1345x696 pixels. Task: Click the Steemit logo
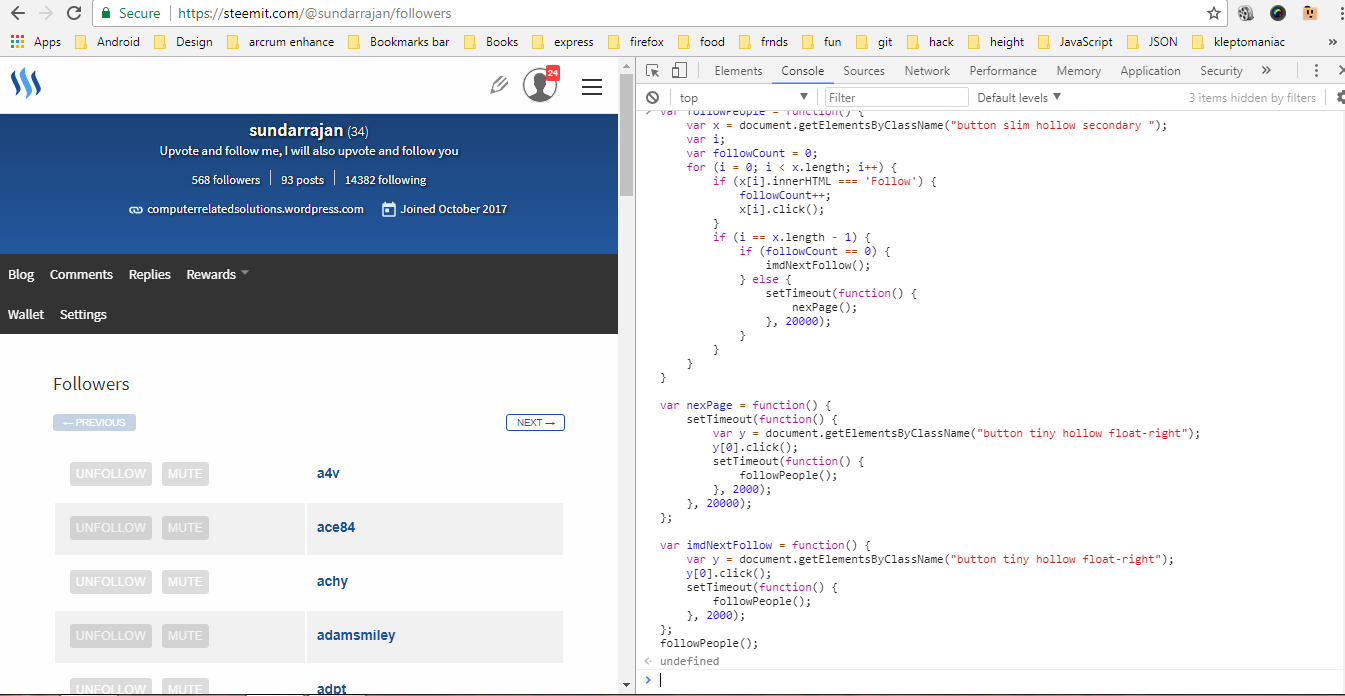26,84
